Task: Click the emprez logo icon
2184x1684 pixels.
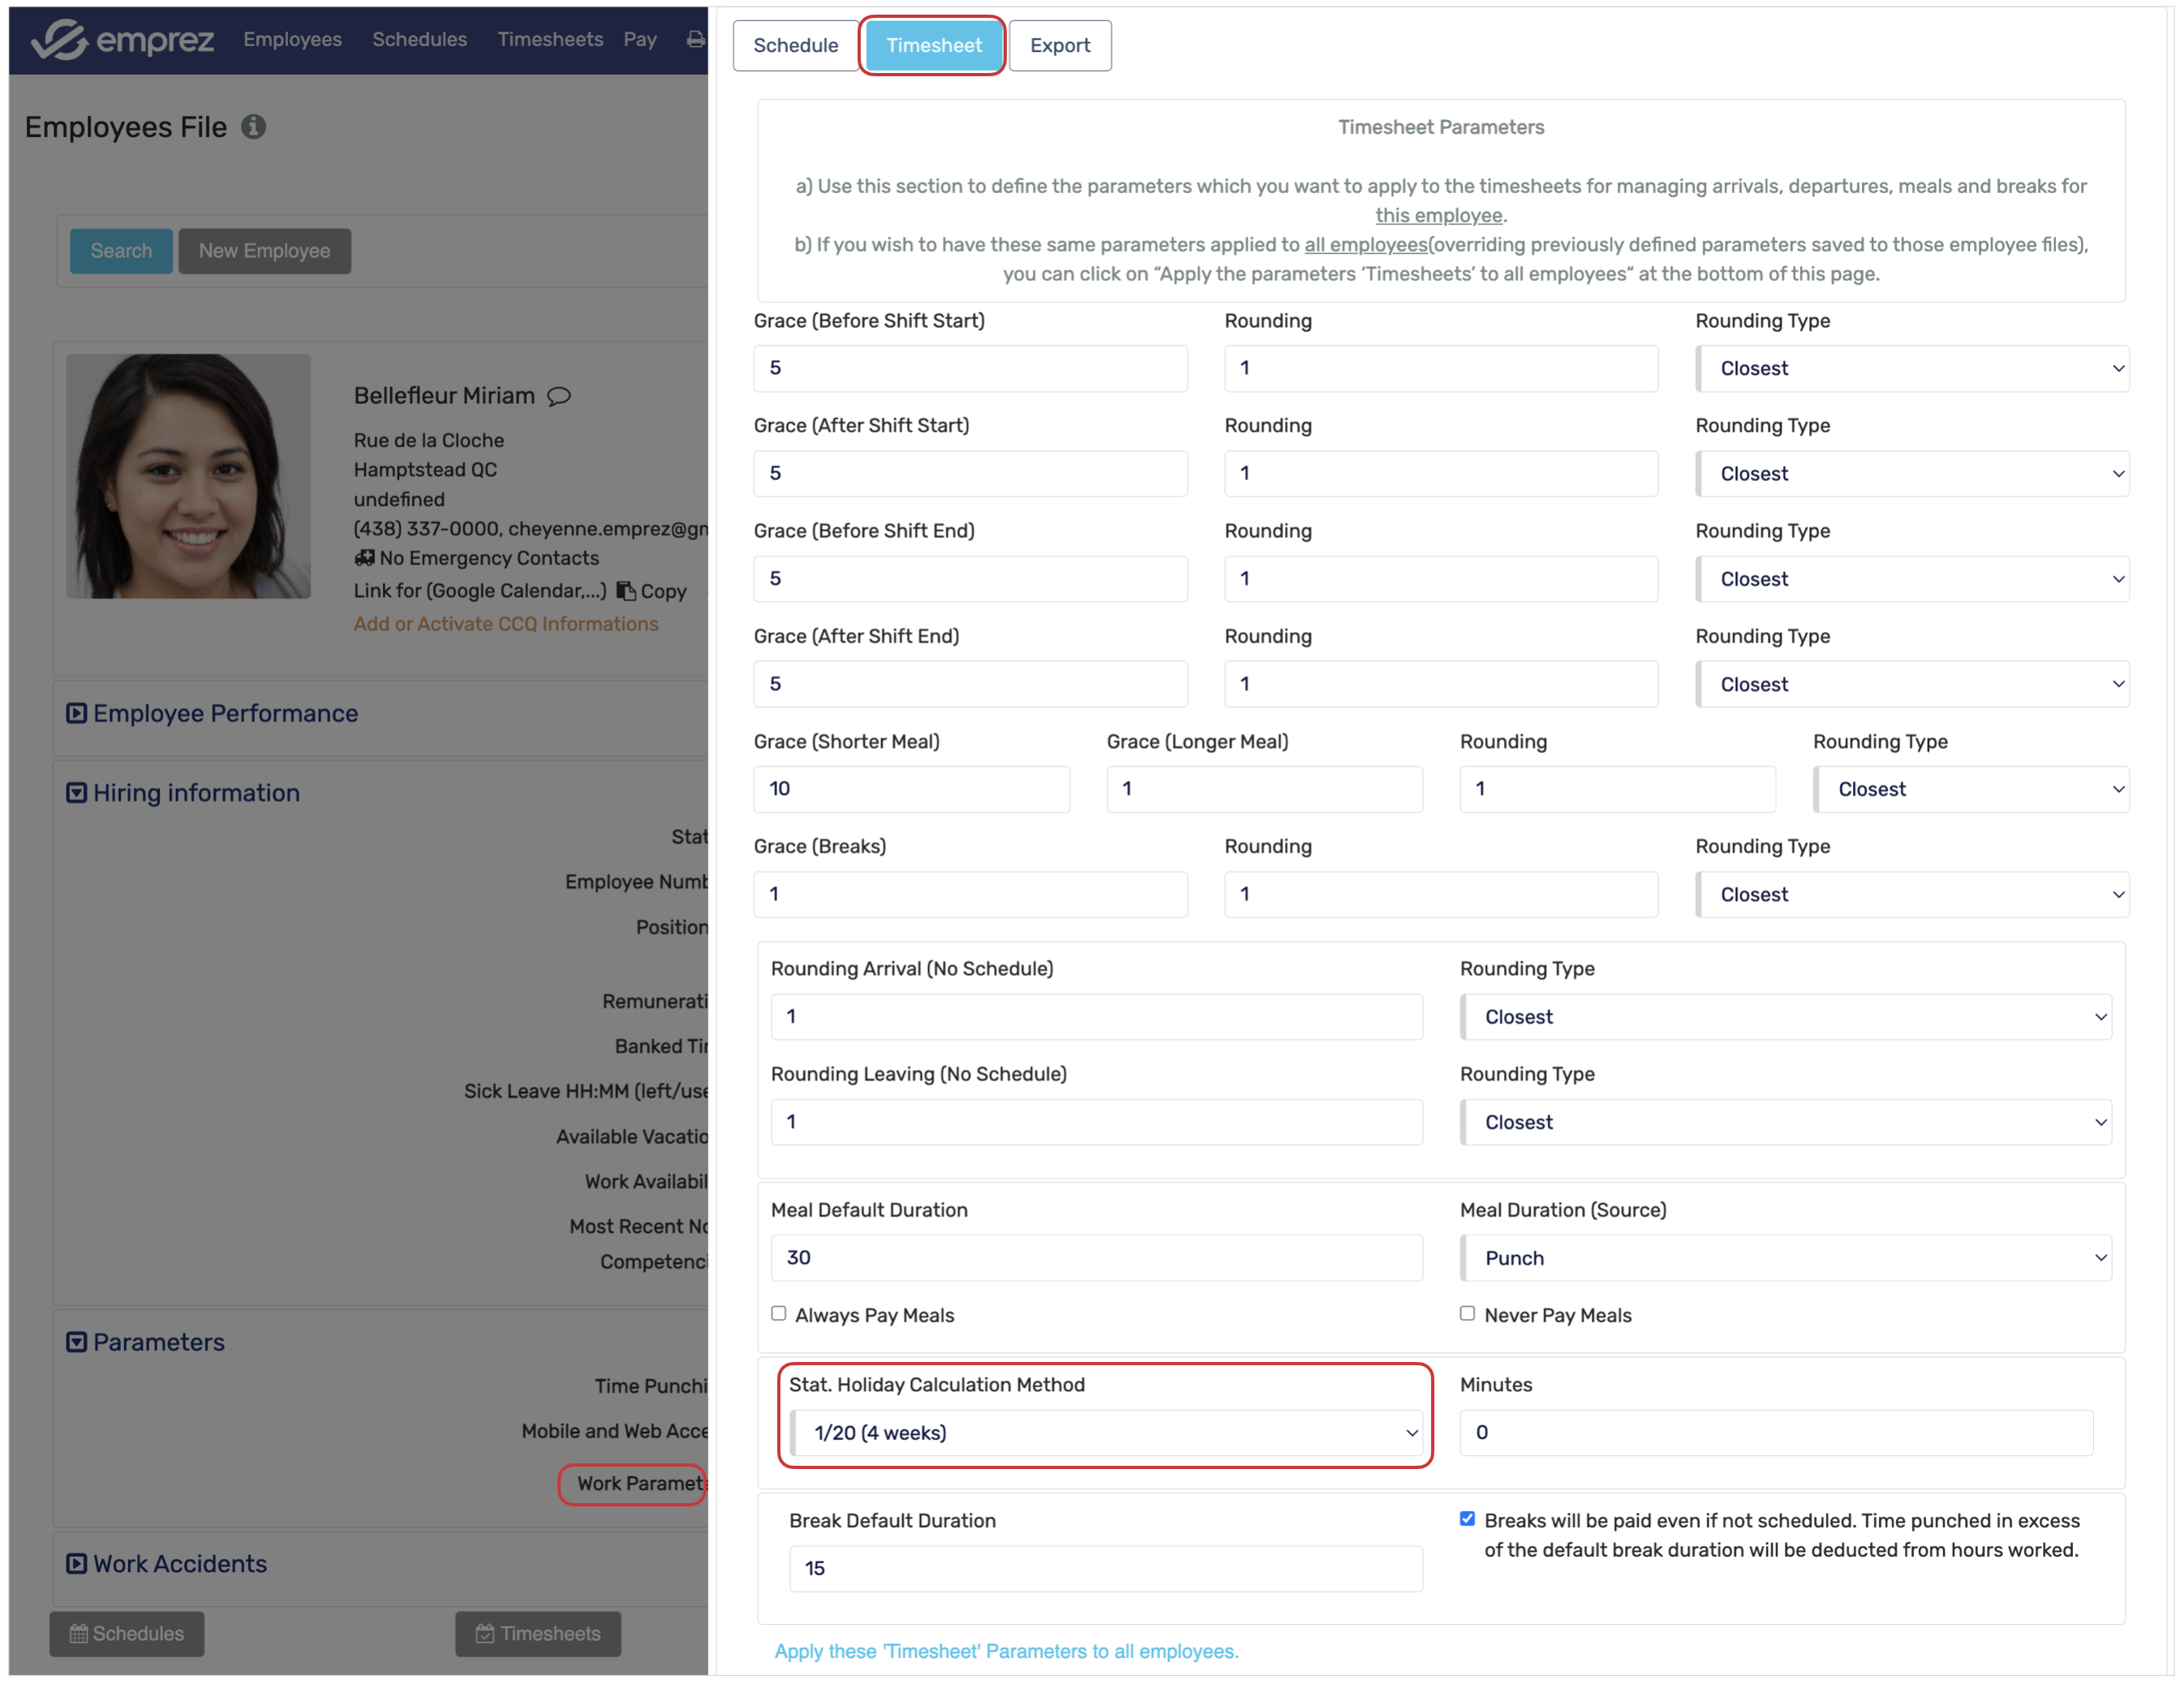Action: tap(59, 40)
